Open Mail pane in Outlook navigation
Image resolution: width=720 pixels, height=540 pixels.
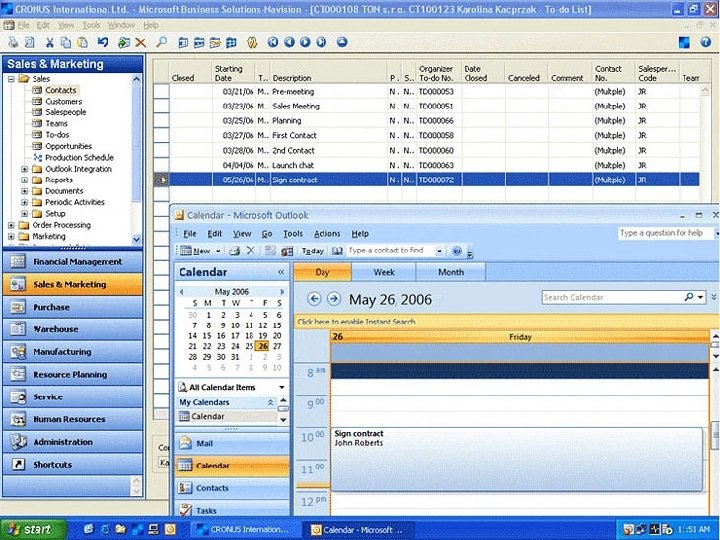pos(232,444)
